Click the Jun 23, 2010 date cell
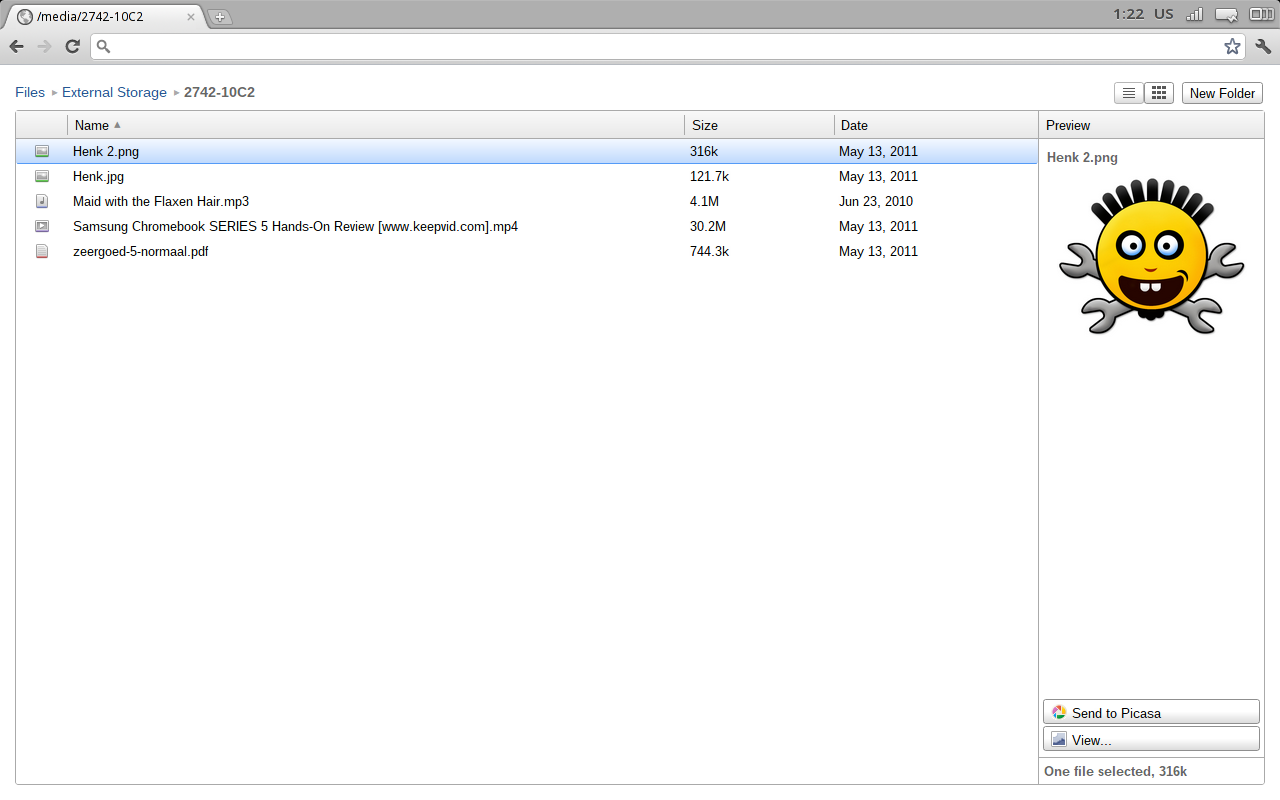Viewport: 1280px width, 800px height. coord(876,202)
